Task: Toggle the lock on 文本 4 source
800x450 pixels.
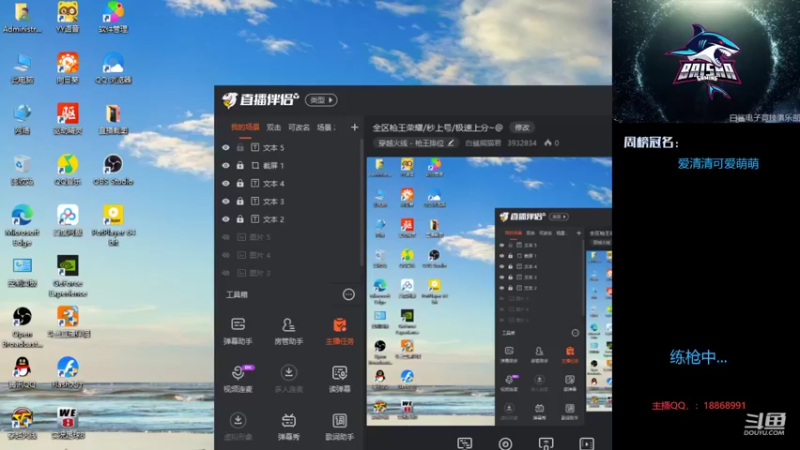Action: [240, 183]
